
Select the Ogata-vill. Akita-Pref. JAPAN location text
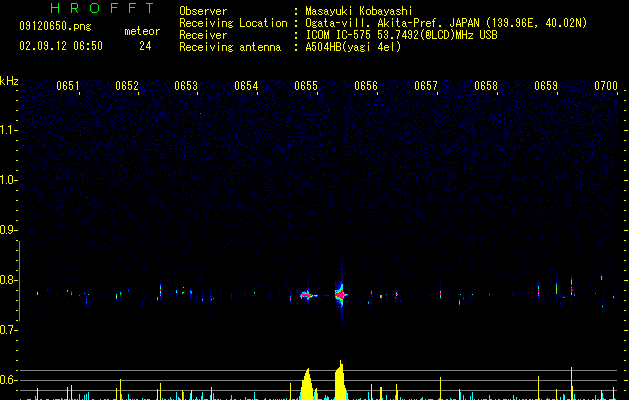pos(446,23)
